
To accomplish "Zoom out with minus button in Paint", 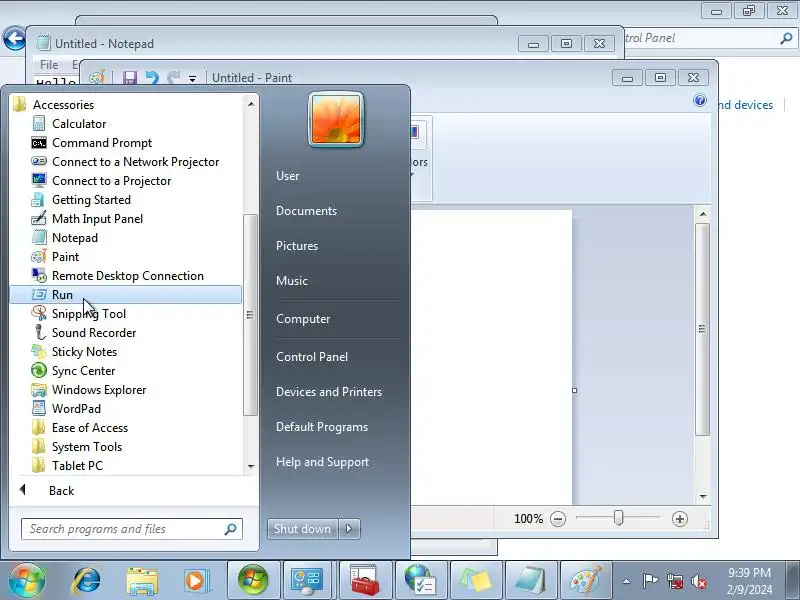I will tap(558, 519).
